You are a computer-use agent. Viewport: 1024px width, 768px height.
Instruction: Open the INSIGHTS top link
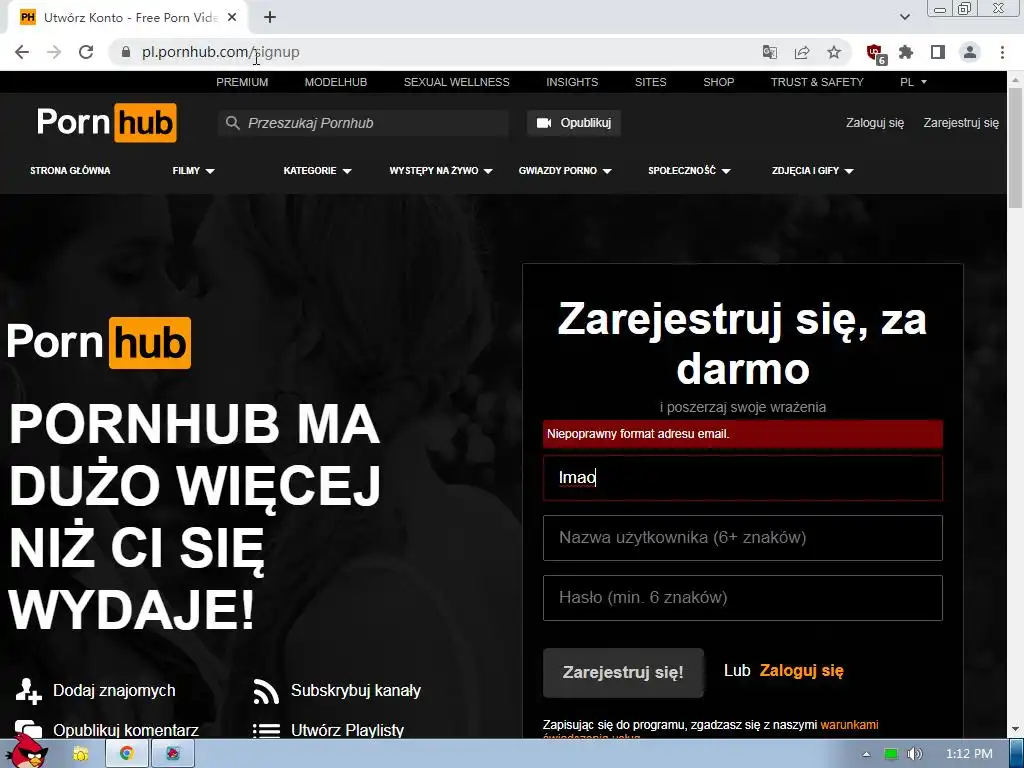[x=572, y=82]
